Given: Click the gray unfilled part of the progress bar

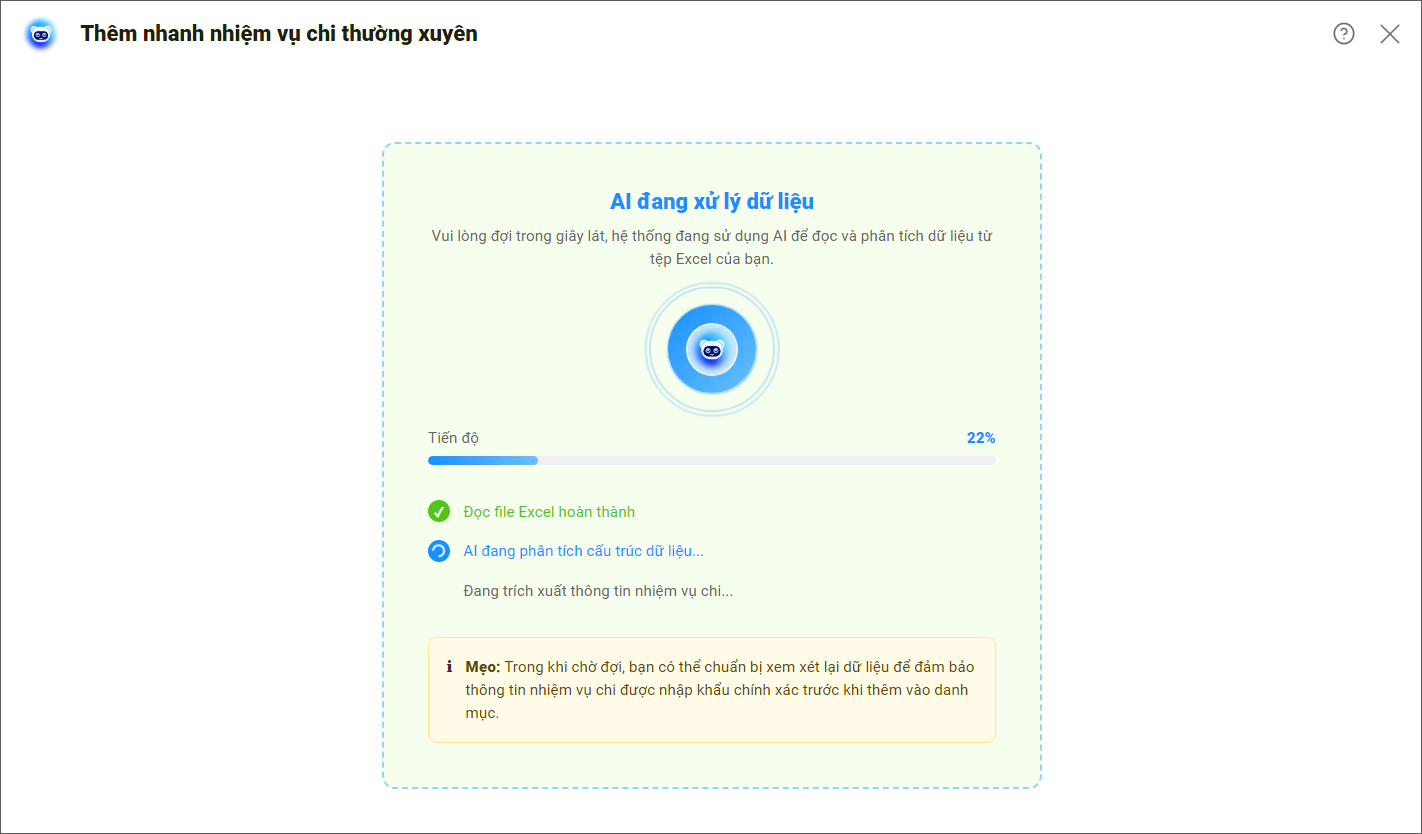Looking at the screenshot, I should coord(765,461).
